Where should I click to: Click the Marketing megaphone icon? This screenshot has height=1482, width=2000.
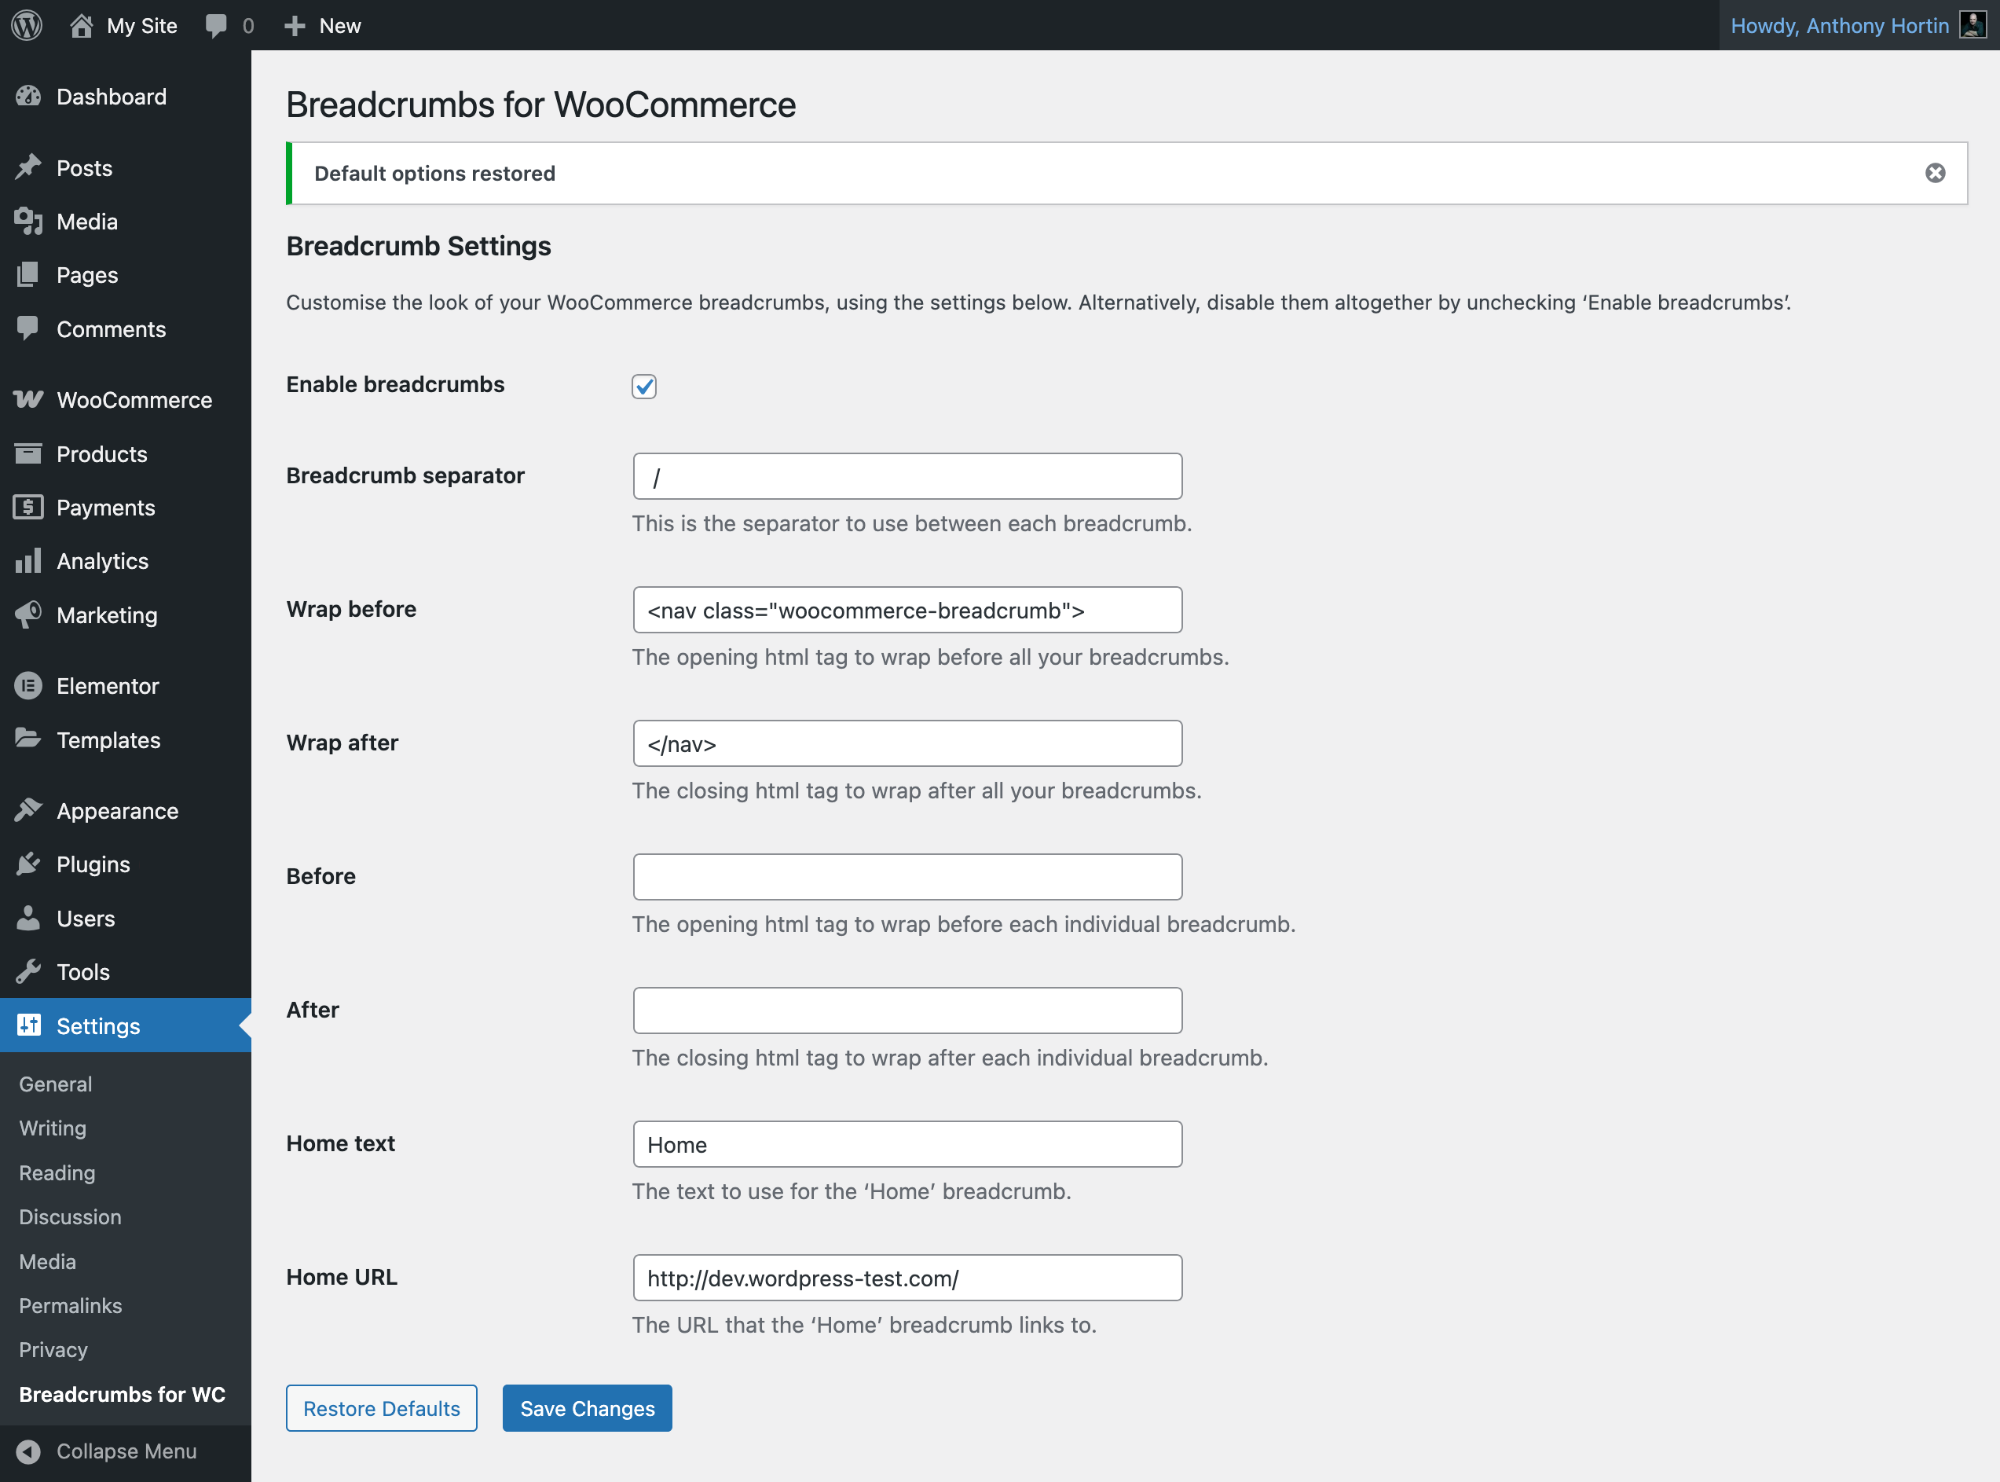(x=29, y=614)
